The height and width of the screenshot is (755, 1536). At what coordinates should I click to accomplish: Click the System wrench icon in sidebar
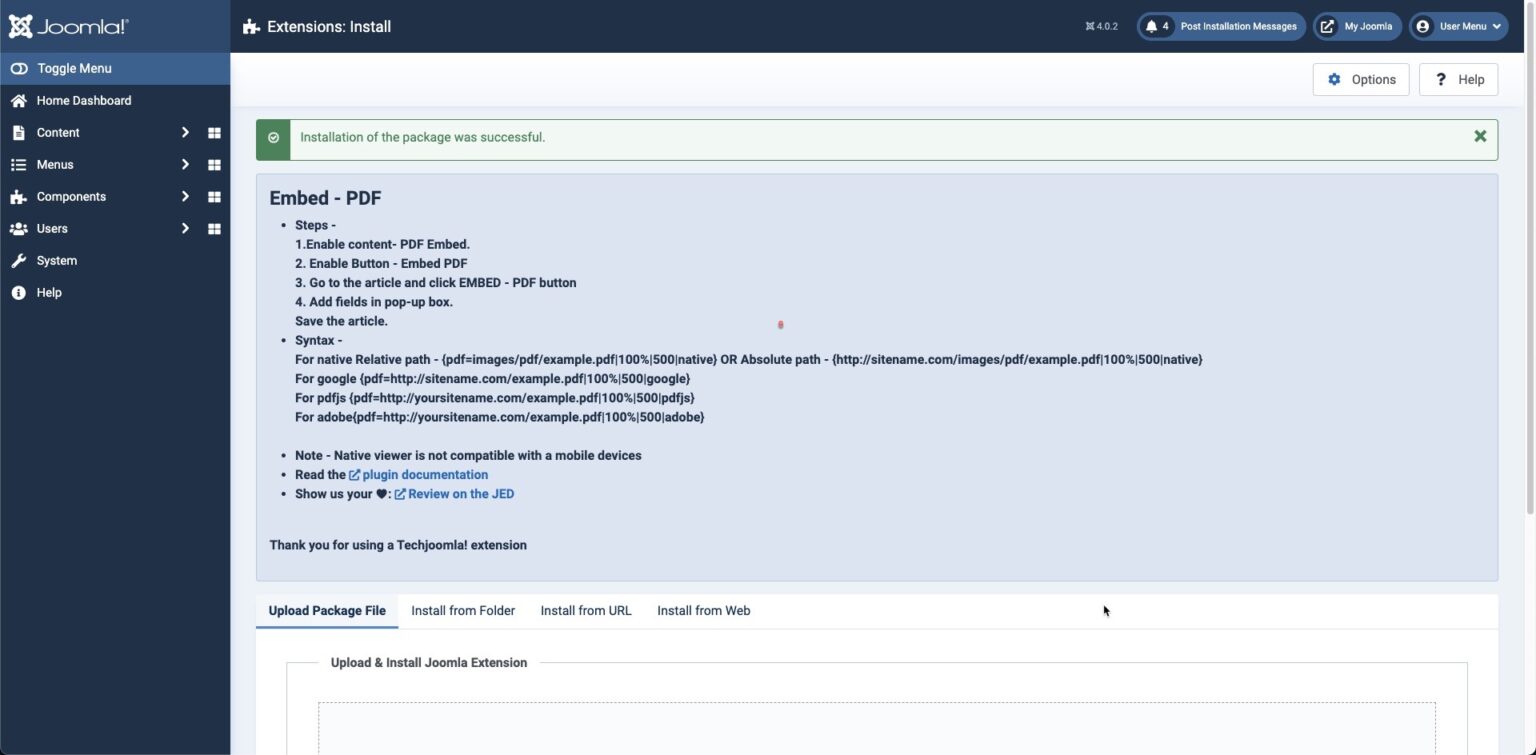click(x=18, y=260)
